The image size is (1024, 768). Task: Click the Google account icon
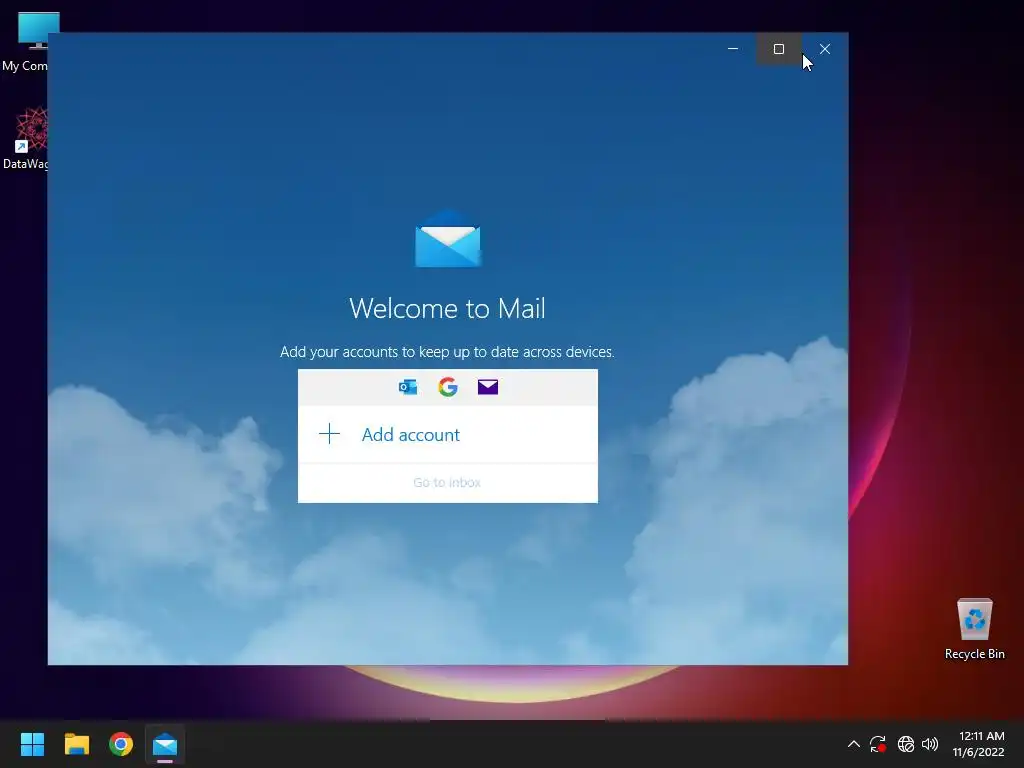[x=448, y=387]
